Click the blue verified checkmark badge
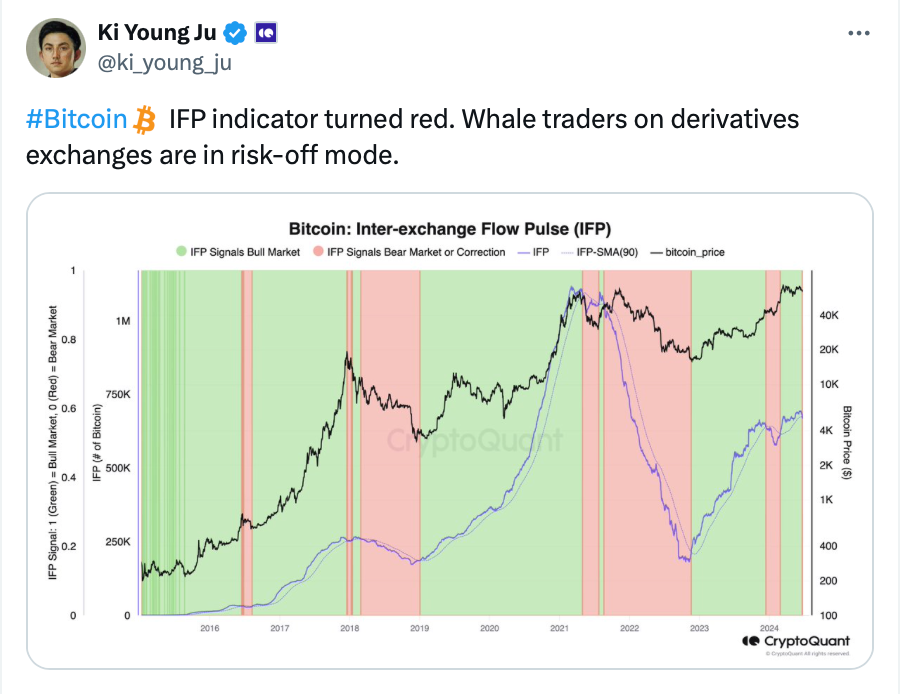This screenshot has width=902, height=694. (x=236, y=33)
